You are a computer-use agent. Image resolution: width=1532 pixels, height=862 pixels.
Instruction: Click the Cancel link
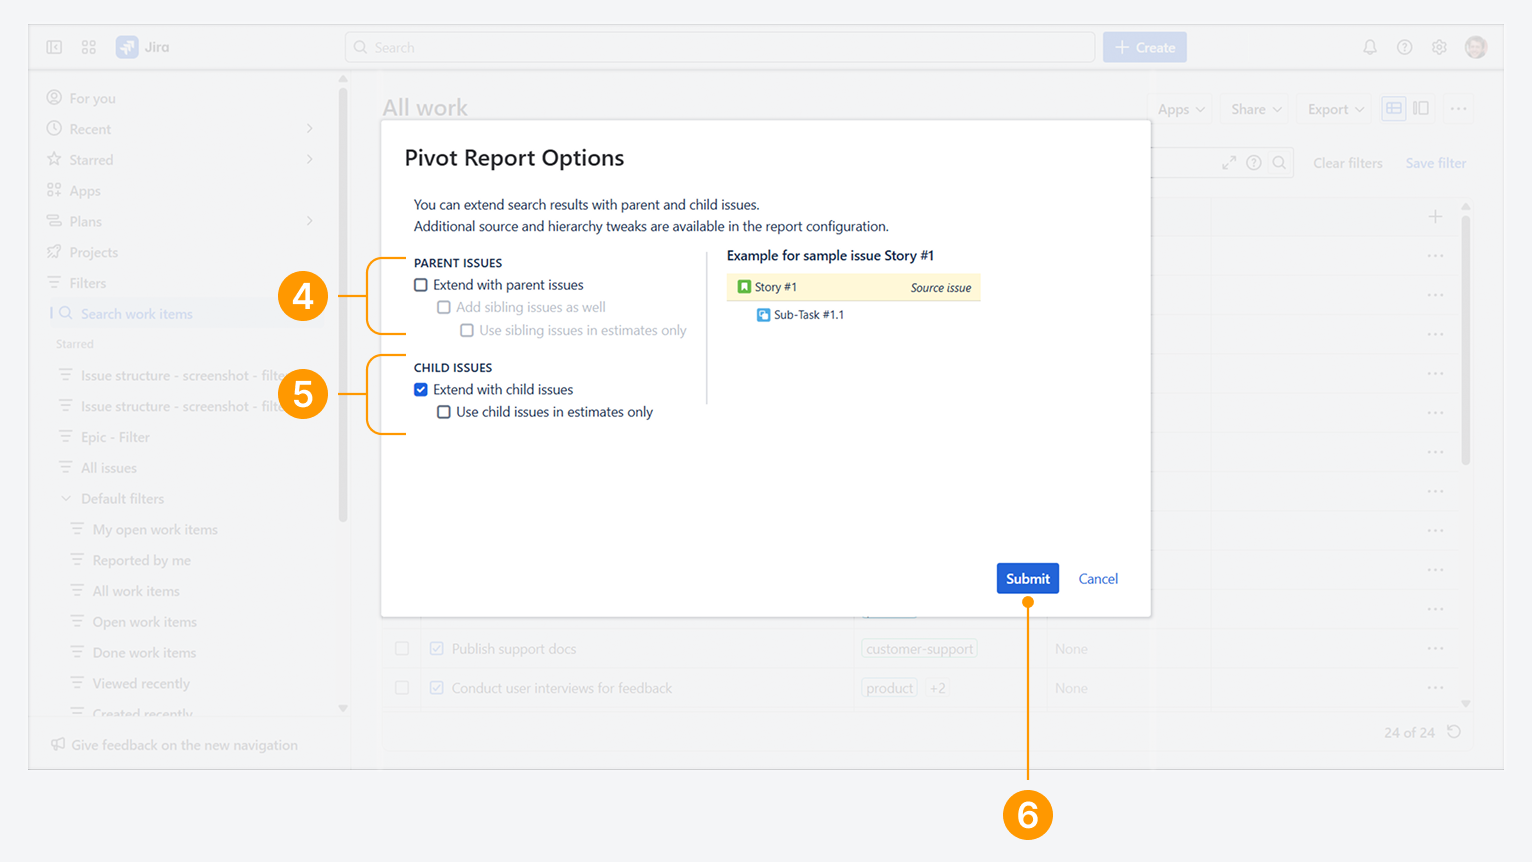pos(1098,579)
